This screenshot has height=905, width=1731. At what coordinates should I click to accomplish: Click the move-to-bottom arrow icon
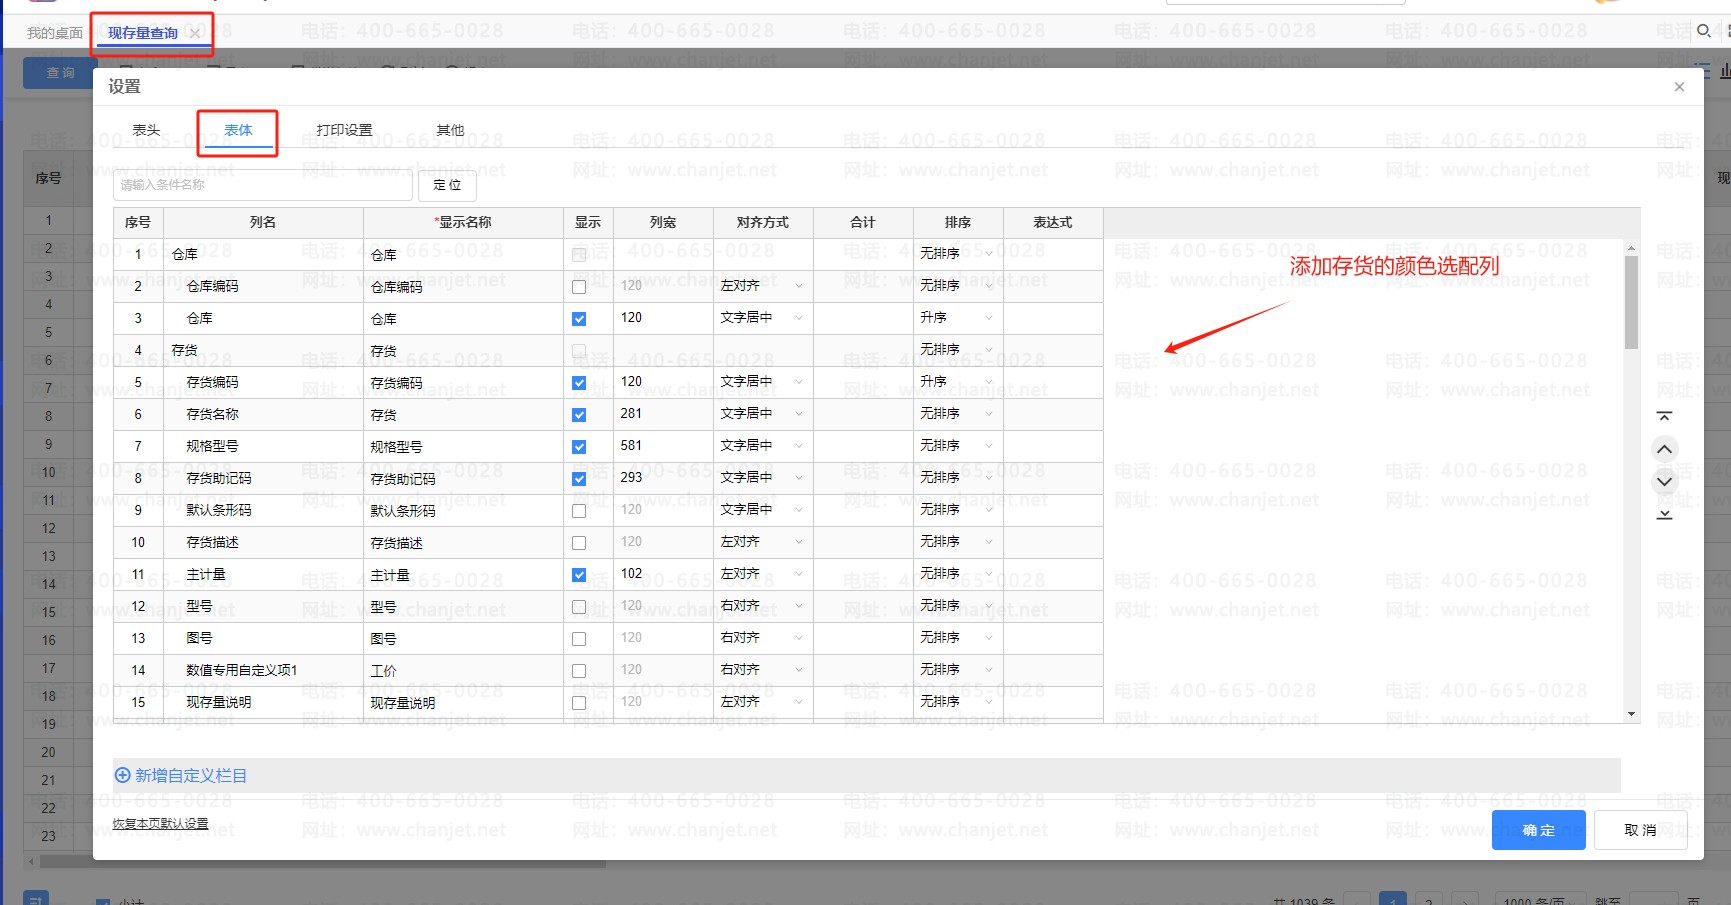point(1664,514)
